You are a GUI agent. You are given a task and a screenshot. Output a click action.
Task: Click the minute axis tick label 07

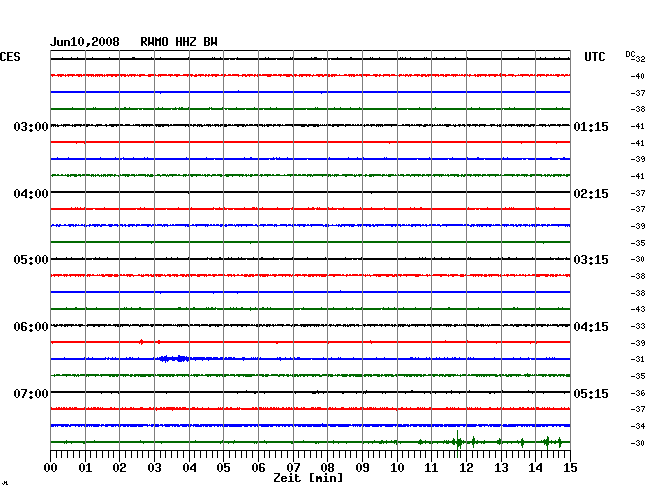click(x=293, y=468)
